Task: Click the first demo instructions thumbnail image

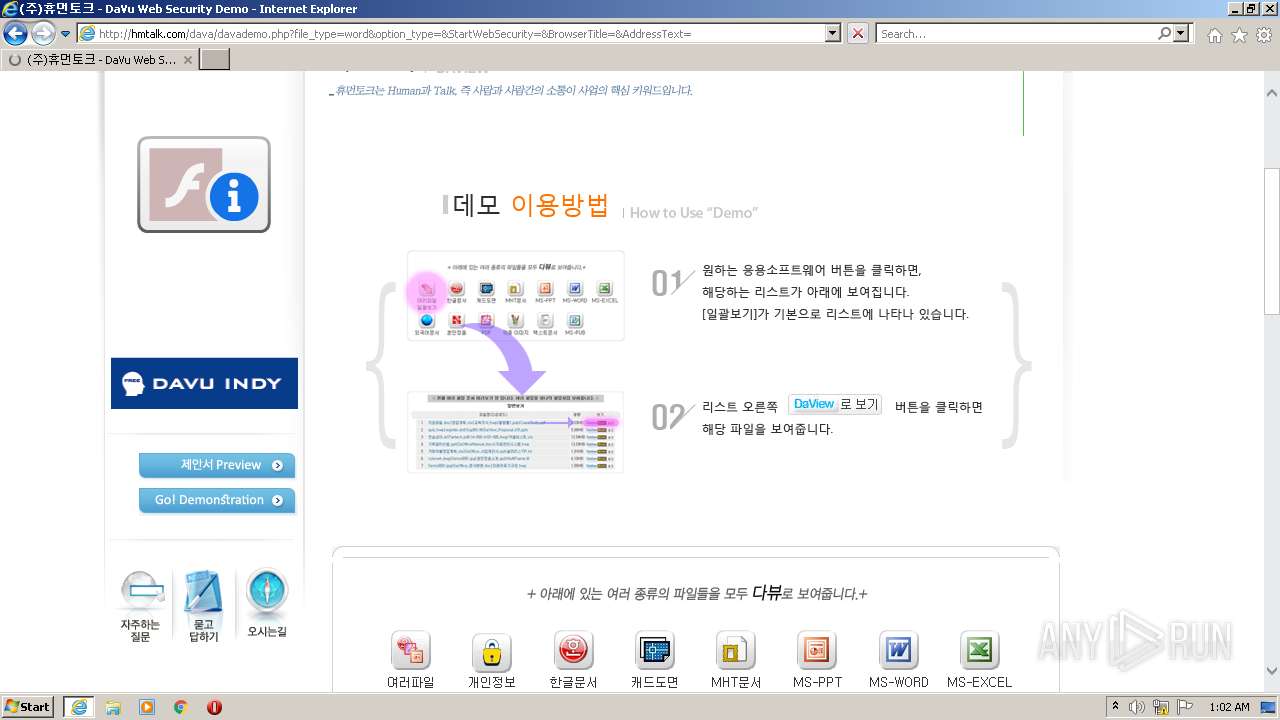Action: (x=516, y=296)
